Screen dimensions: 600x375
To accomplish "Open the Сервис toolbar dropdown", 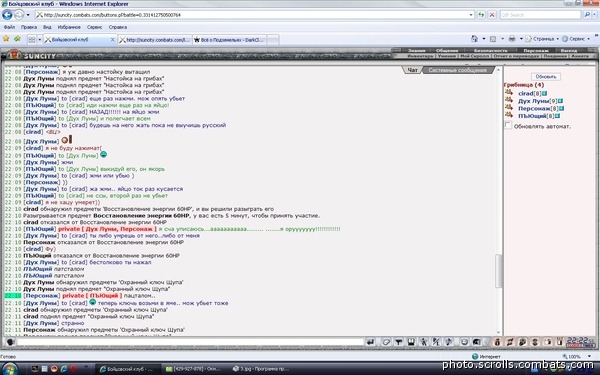I will (576, 39).
